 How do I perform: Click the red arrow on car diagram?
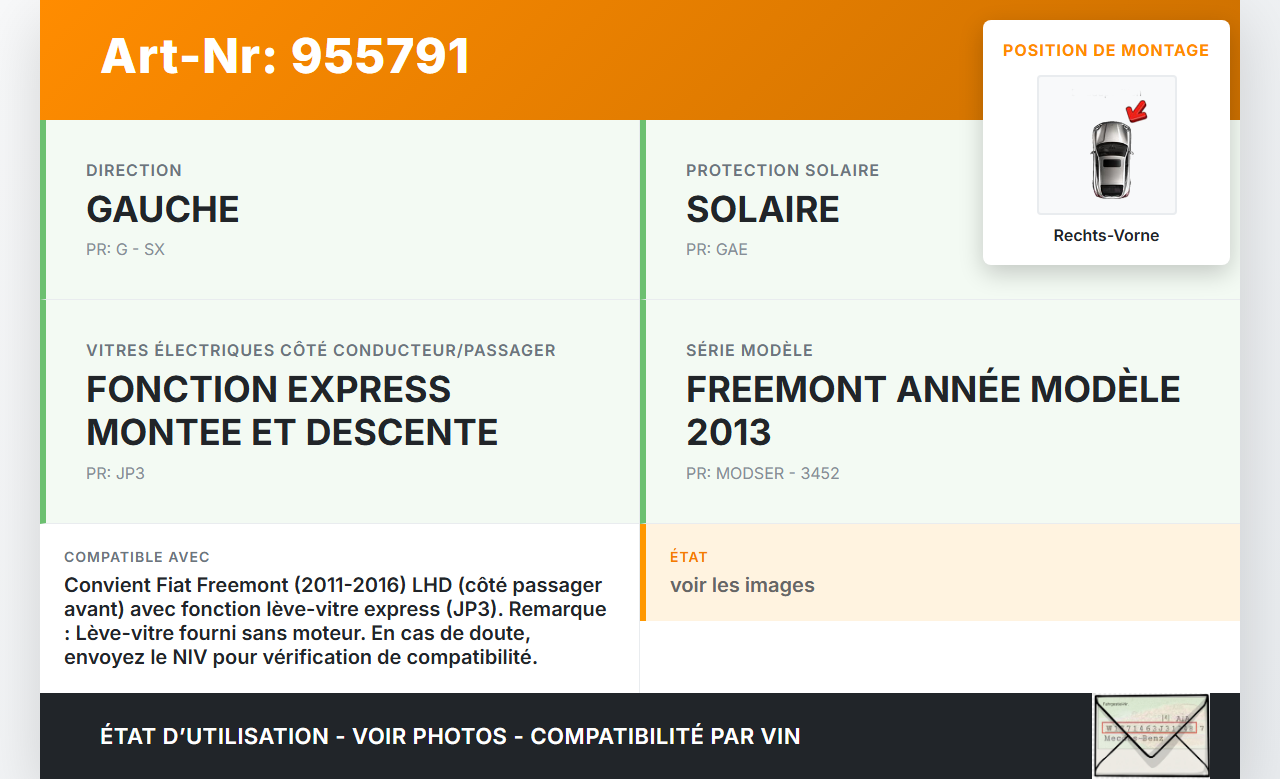1136,110
